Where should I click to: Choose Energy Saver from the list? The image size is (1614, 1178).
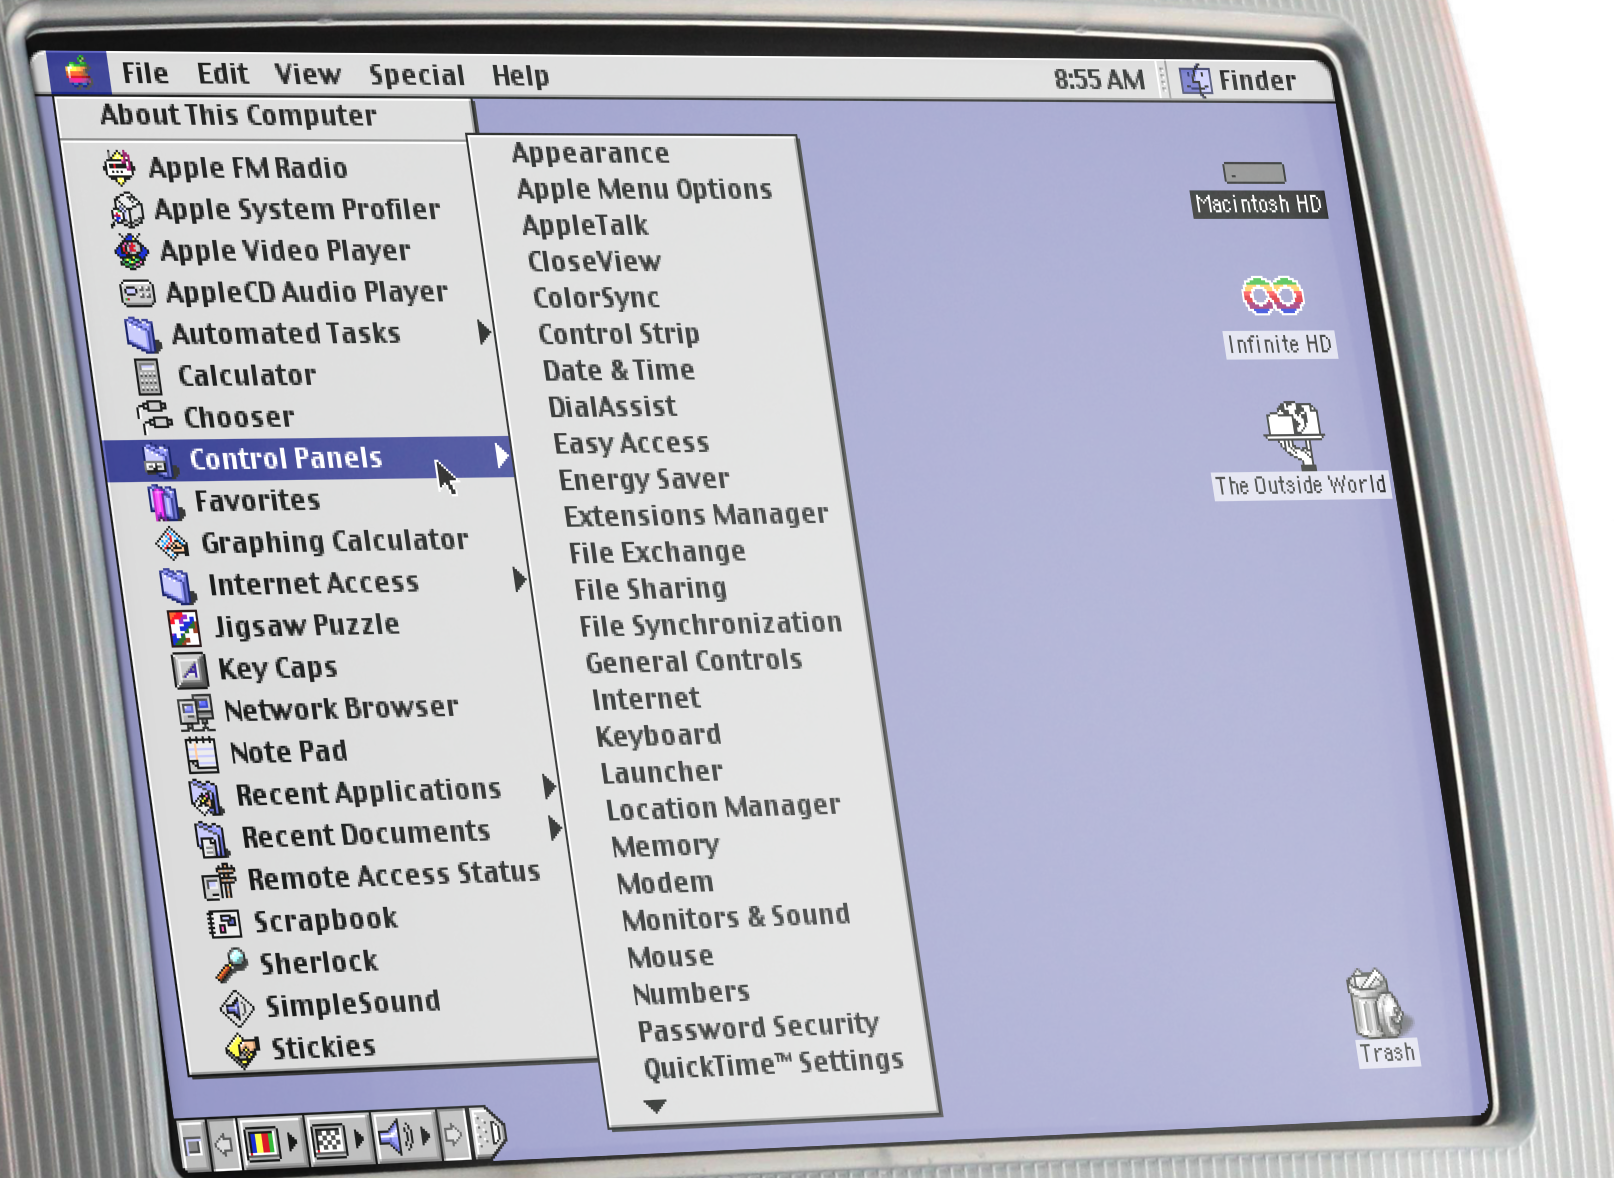644,479
